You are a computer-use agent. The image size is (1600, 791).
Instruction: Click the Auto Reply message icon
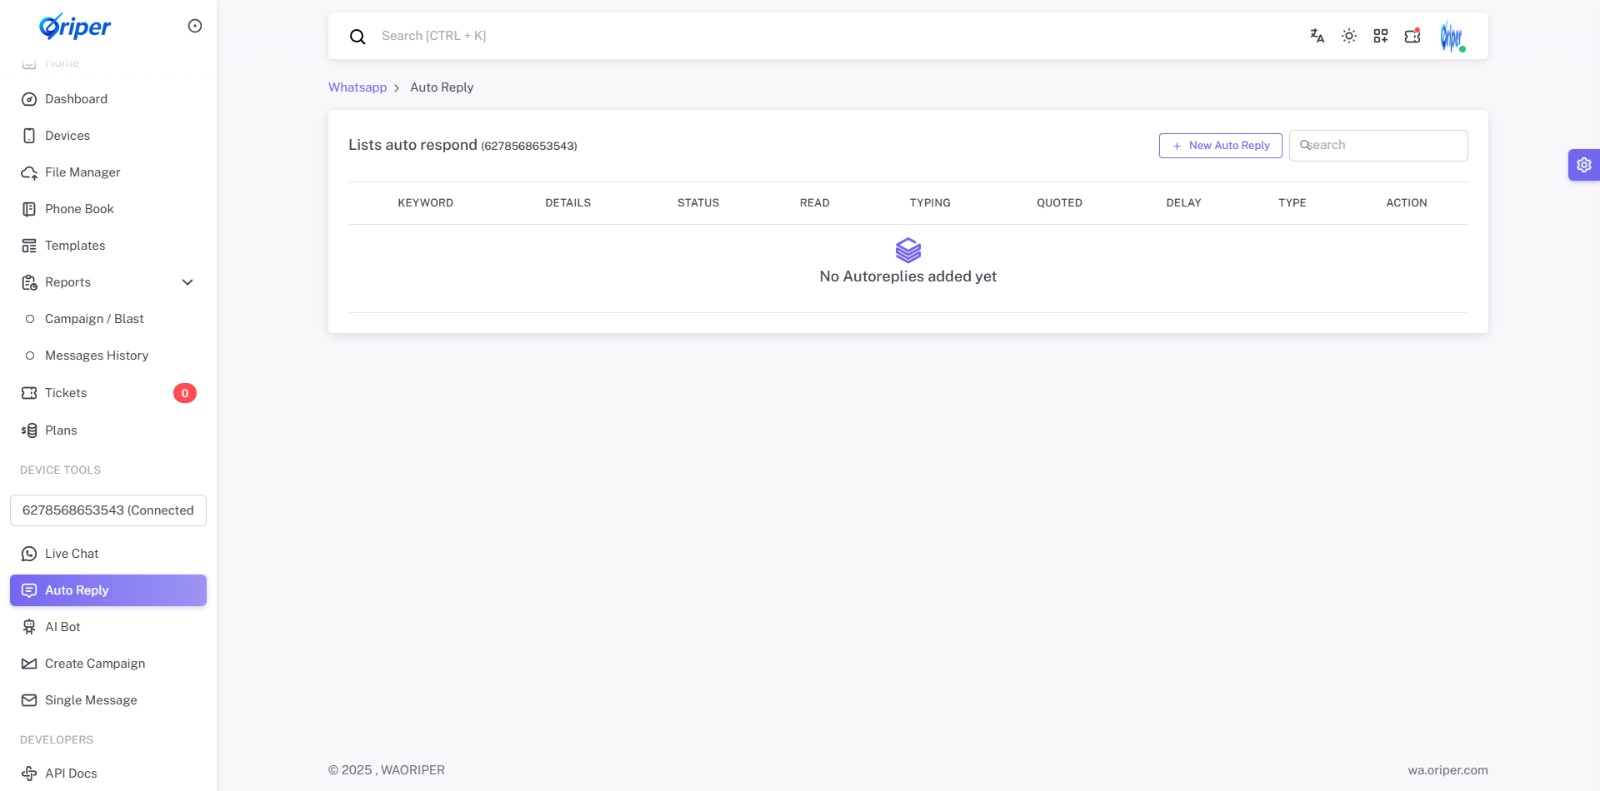29,591
